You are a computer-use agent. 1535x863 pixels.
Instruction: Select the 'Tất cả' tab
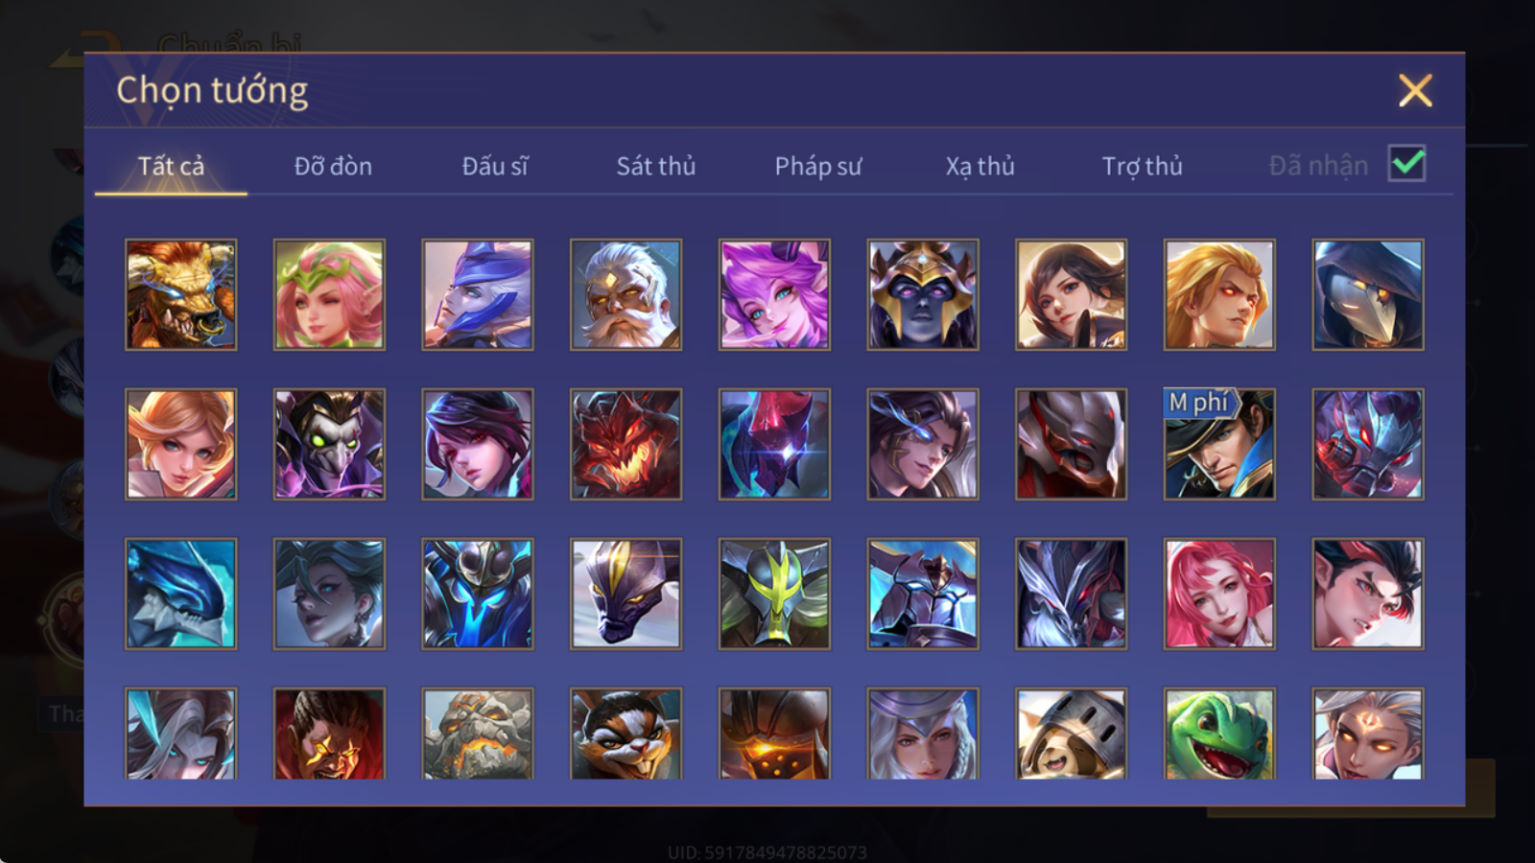click(x=171, y=166)
